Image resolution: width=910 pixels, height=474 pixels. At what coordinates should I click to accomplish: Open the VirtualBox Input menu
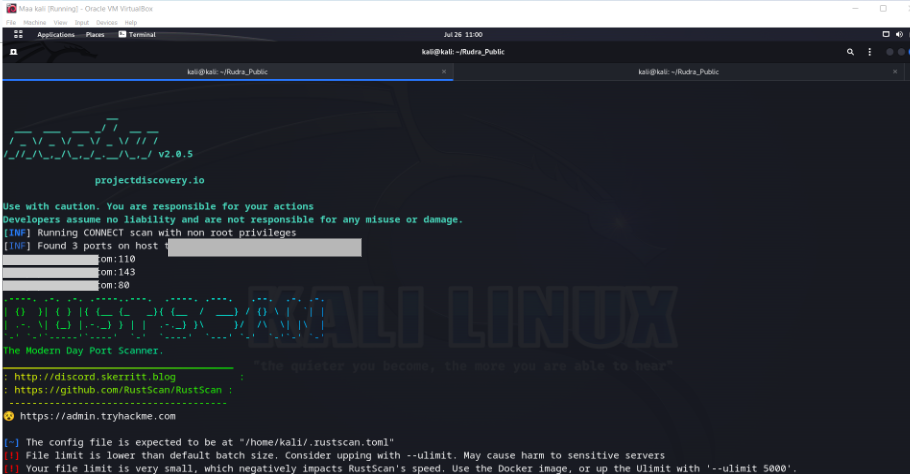[x=82, y=23]
